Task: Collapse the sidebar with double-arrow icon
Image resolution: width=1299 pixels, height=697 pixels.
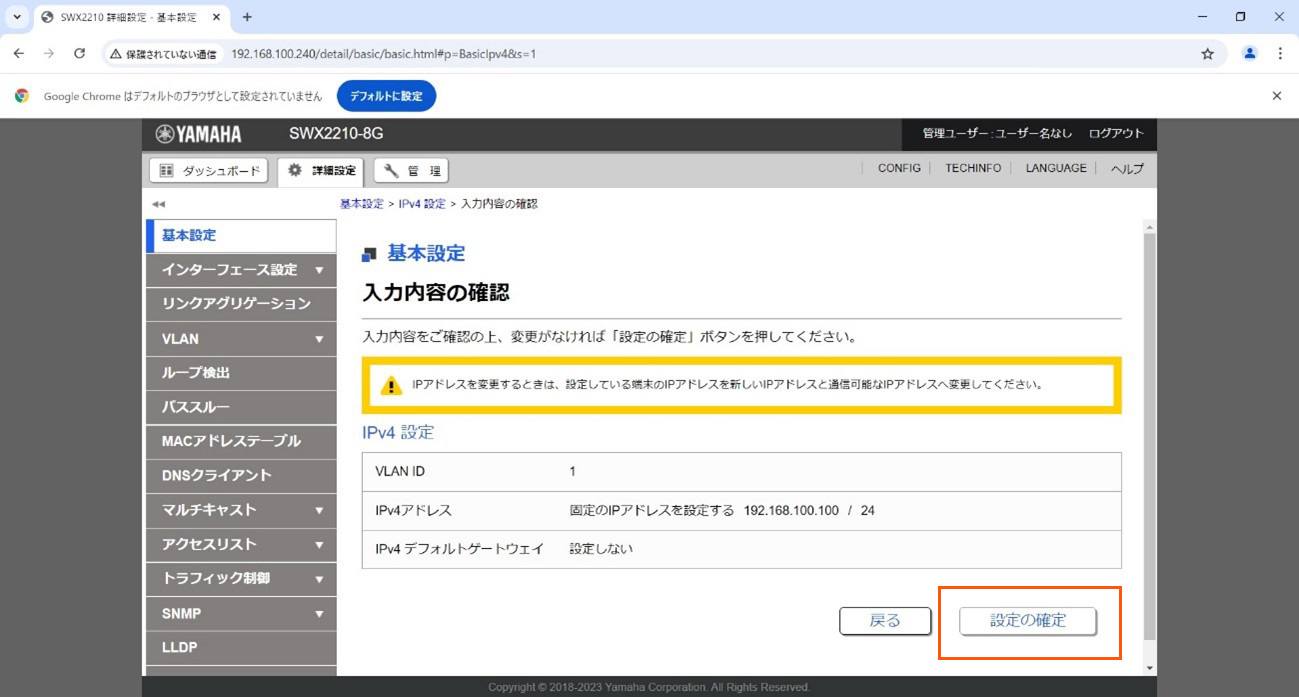Action: (158, 204)
